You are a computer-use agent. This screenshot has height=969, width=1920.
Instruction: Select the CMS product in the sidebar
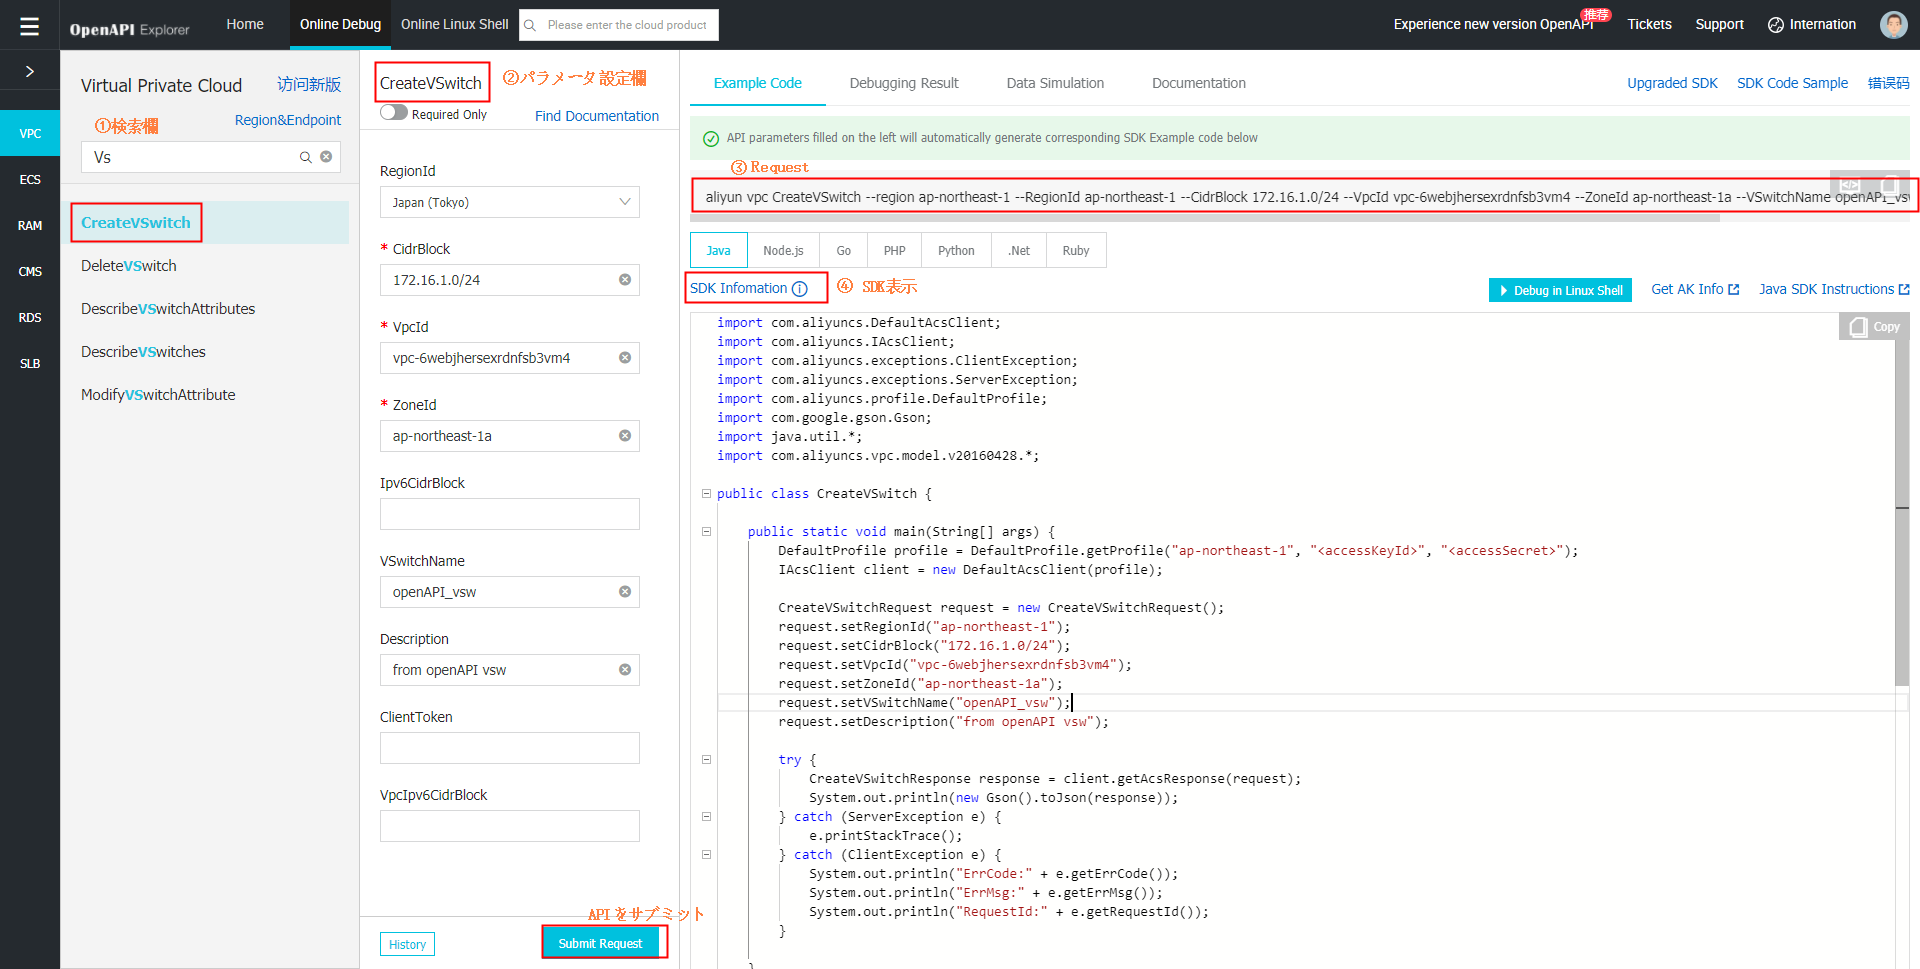pos(30,271)
